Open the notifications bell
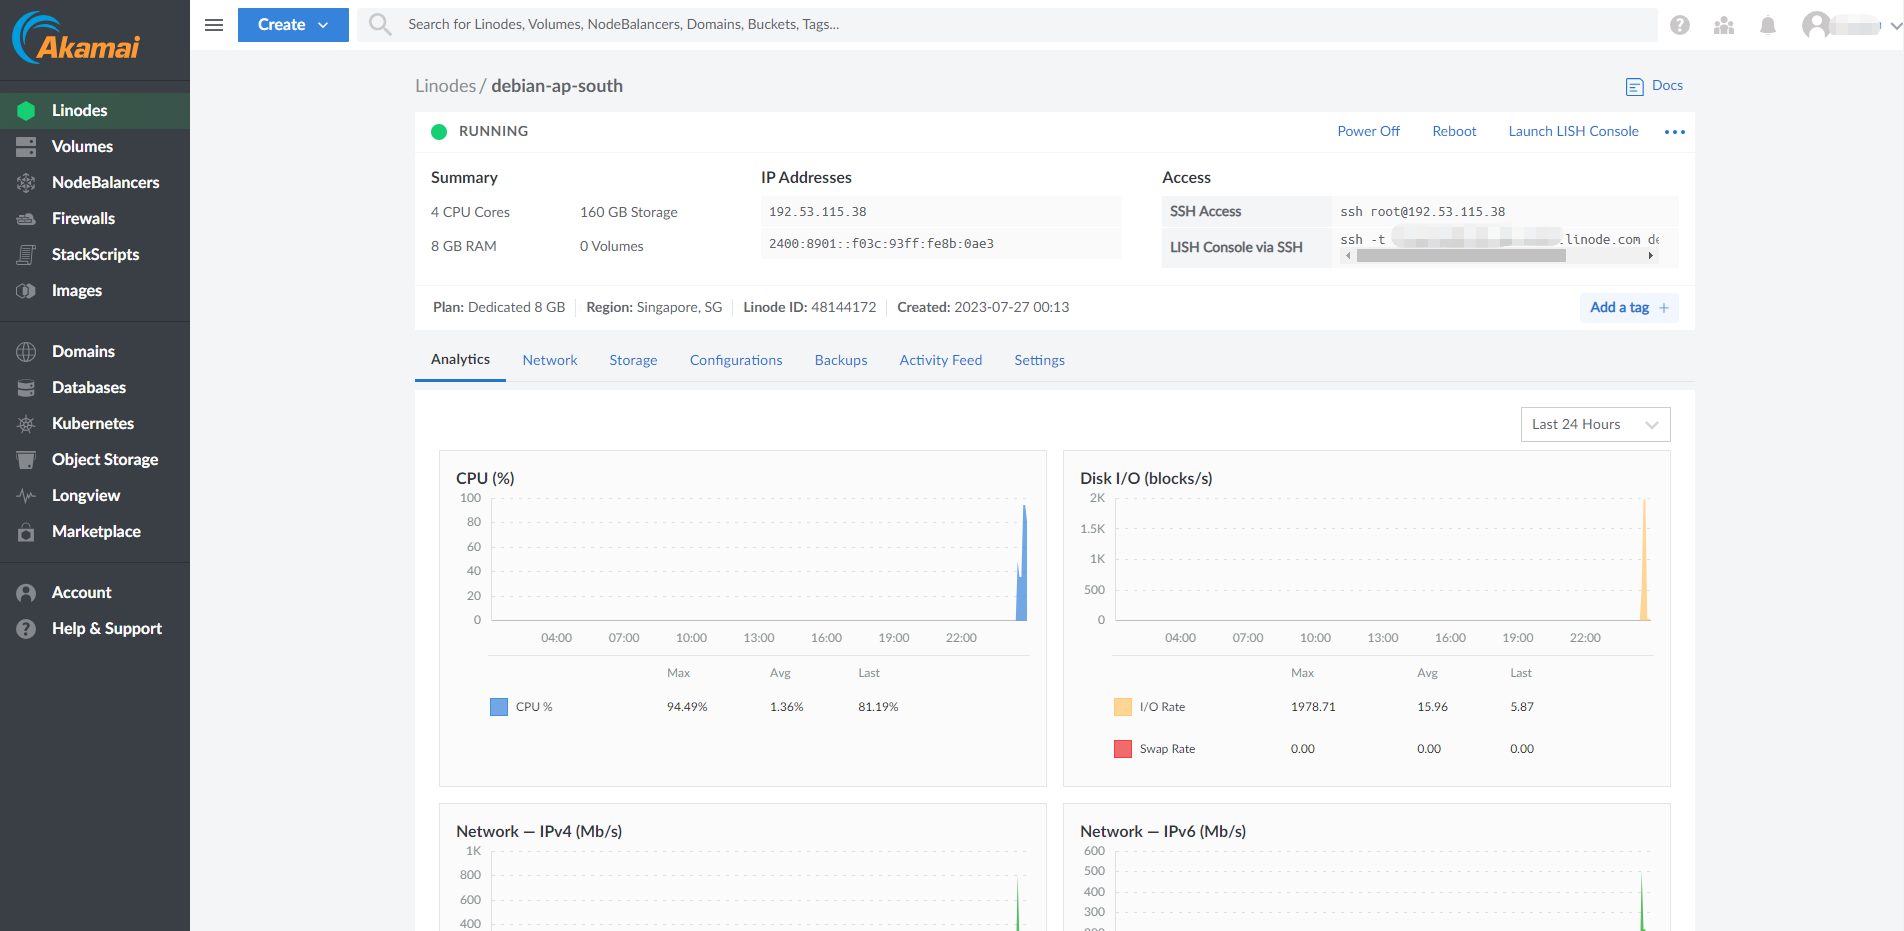 pyautogui.click(x=1768, y=25)
